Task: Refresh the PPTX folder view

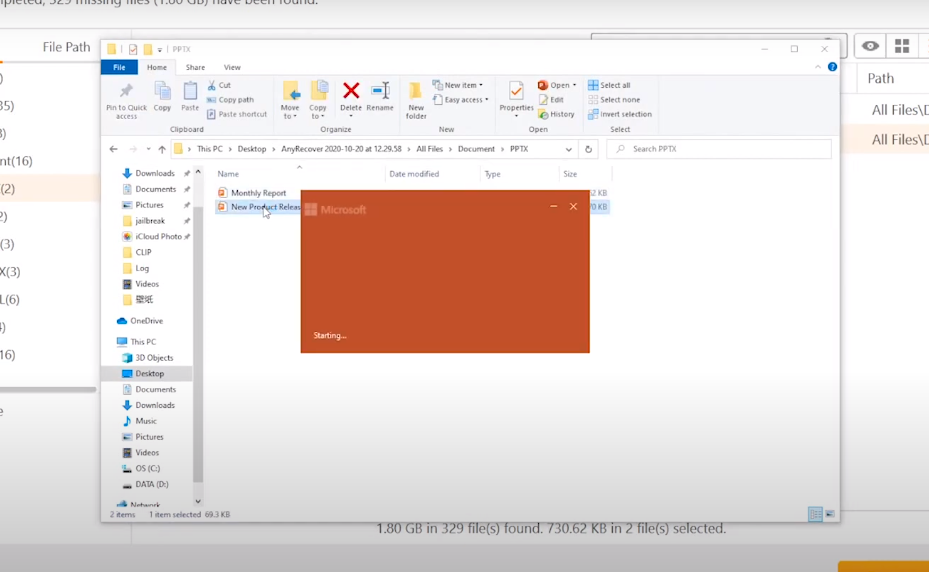Action: pos(588,149)
